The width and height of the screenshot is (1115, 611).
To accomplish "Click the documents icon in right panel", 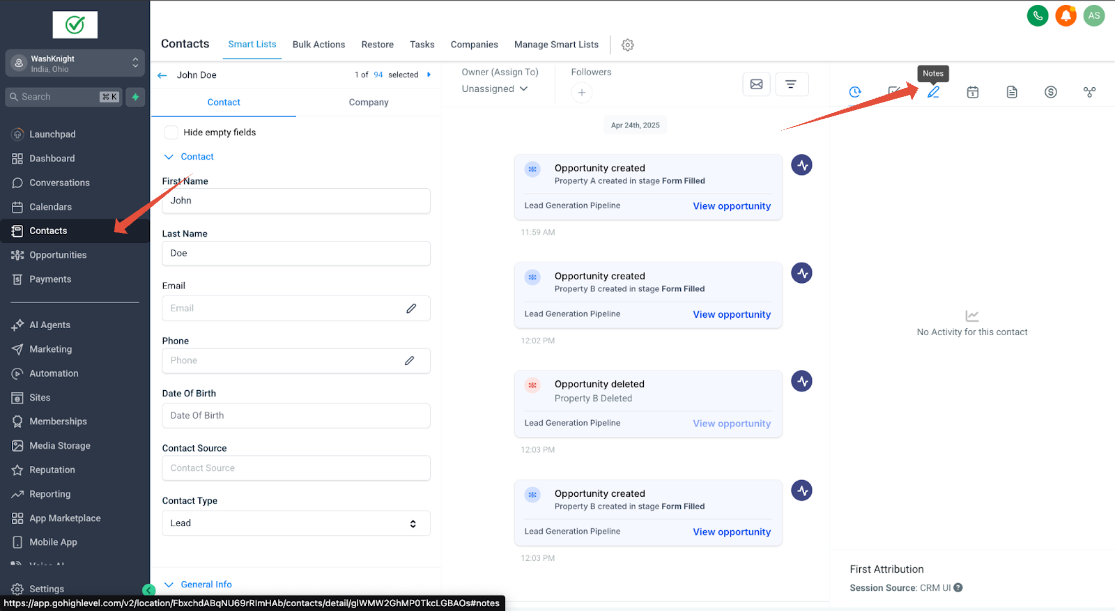I will pos(1011,92).
